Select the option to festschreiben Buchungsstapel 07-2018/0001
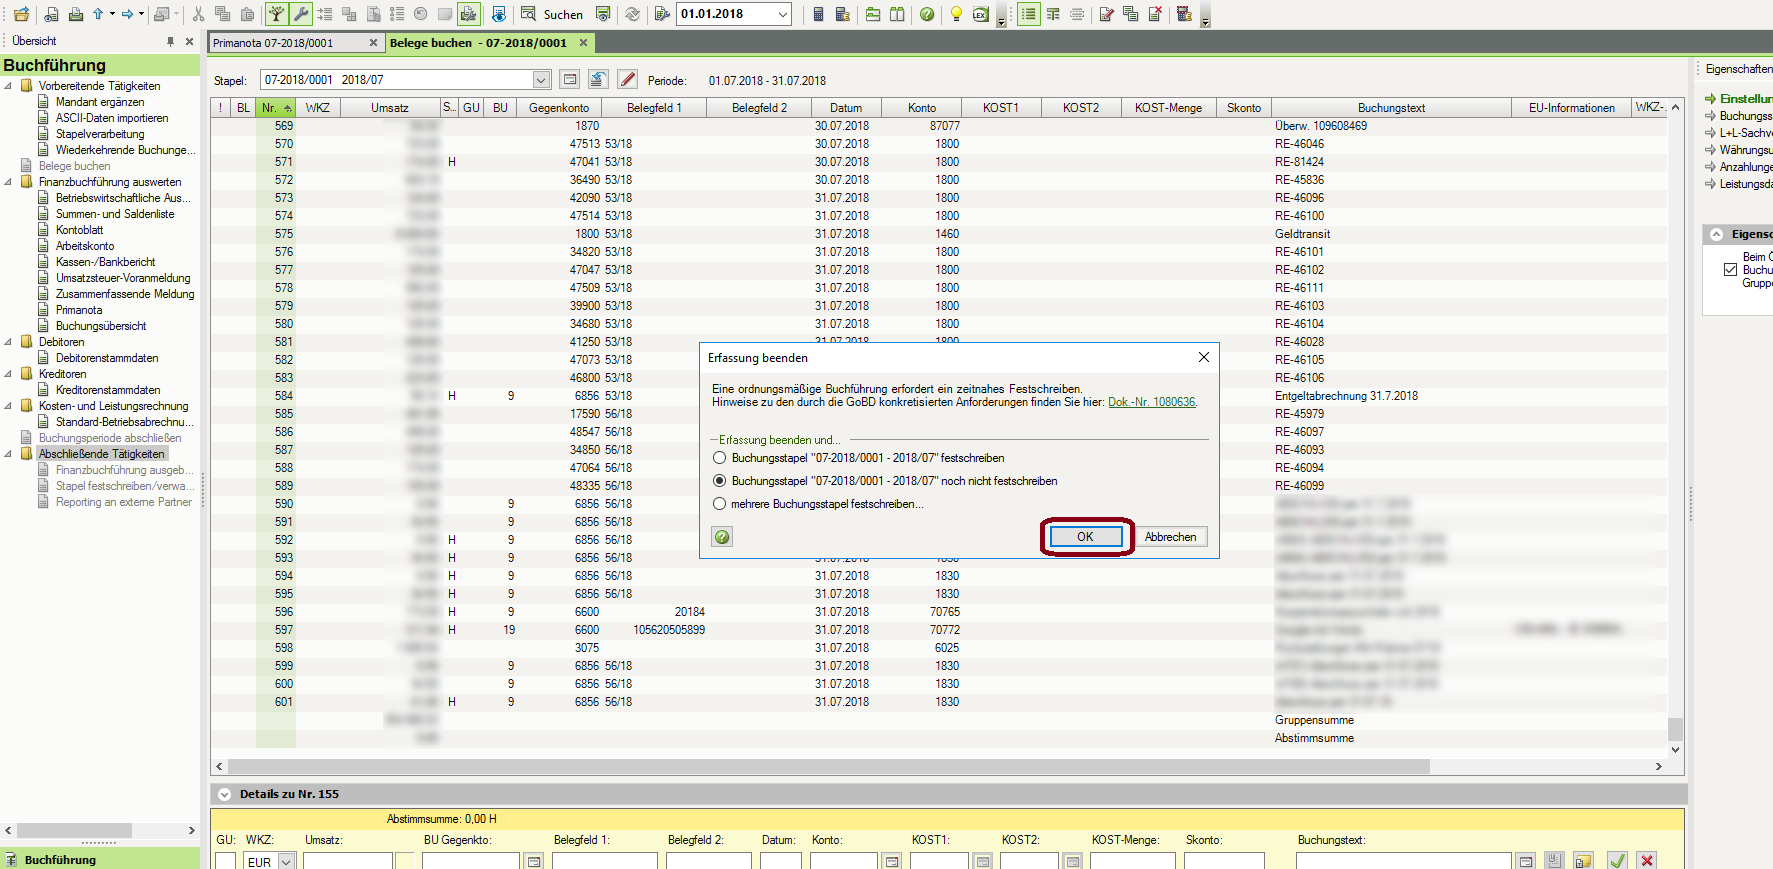 [720, 458]
